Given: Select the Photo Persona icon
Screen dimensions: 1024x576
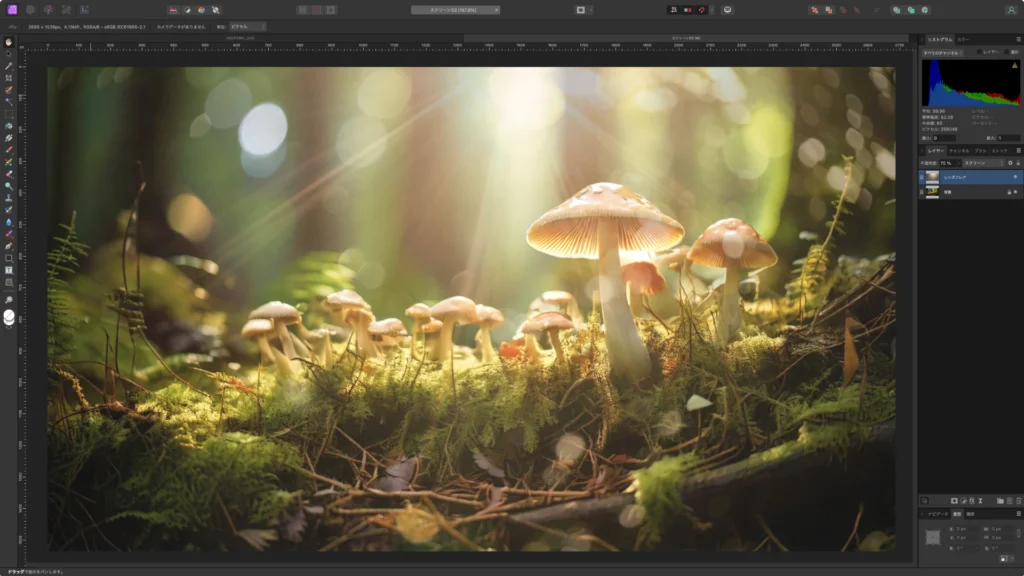Looking at the screenshot, I should pos(12,9).
